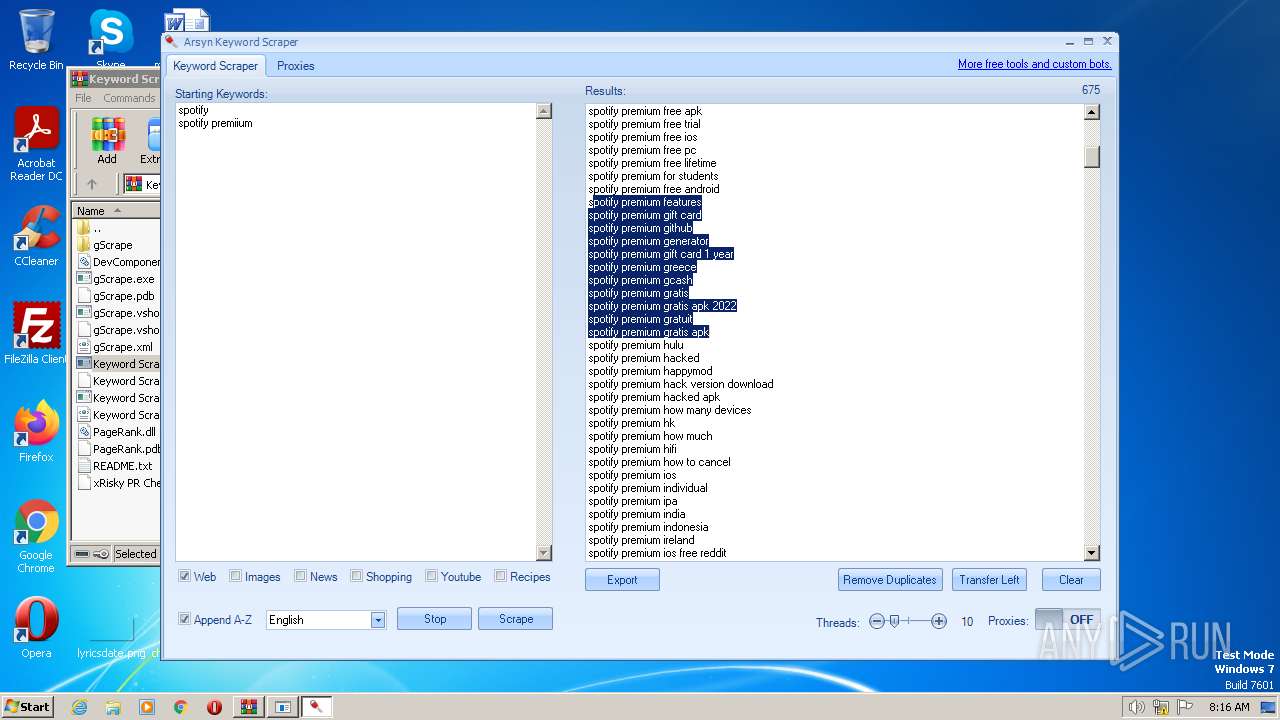Open FileZilla Client desktop shortcut
Image resolution: width=1280 pixels, height=720 pixels.
click(36, 334)
